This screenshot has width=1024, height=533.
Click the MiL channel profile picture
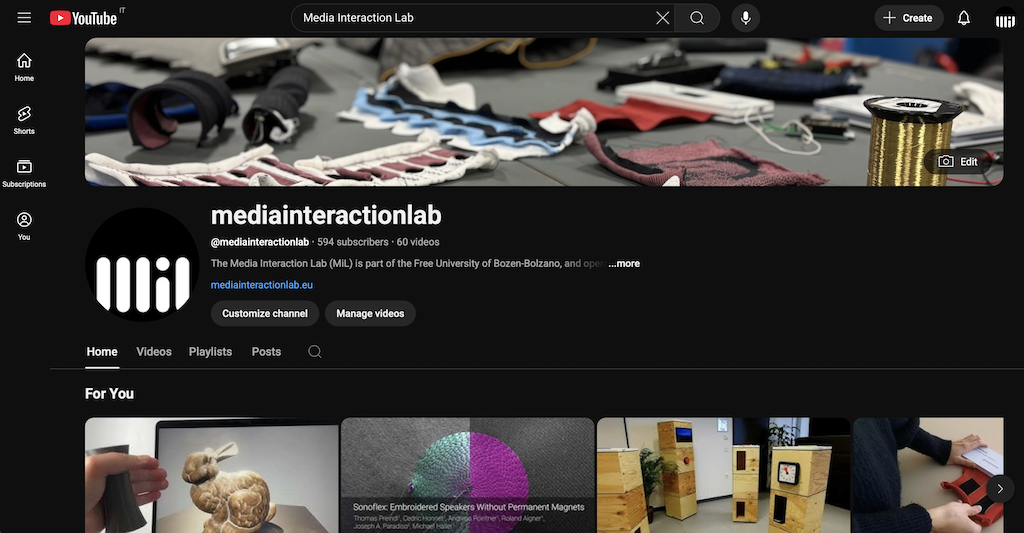(142, 264)
